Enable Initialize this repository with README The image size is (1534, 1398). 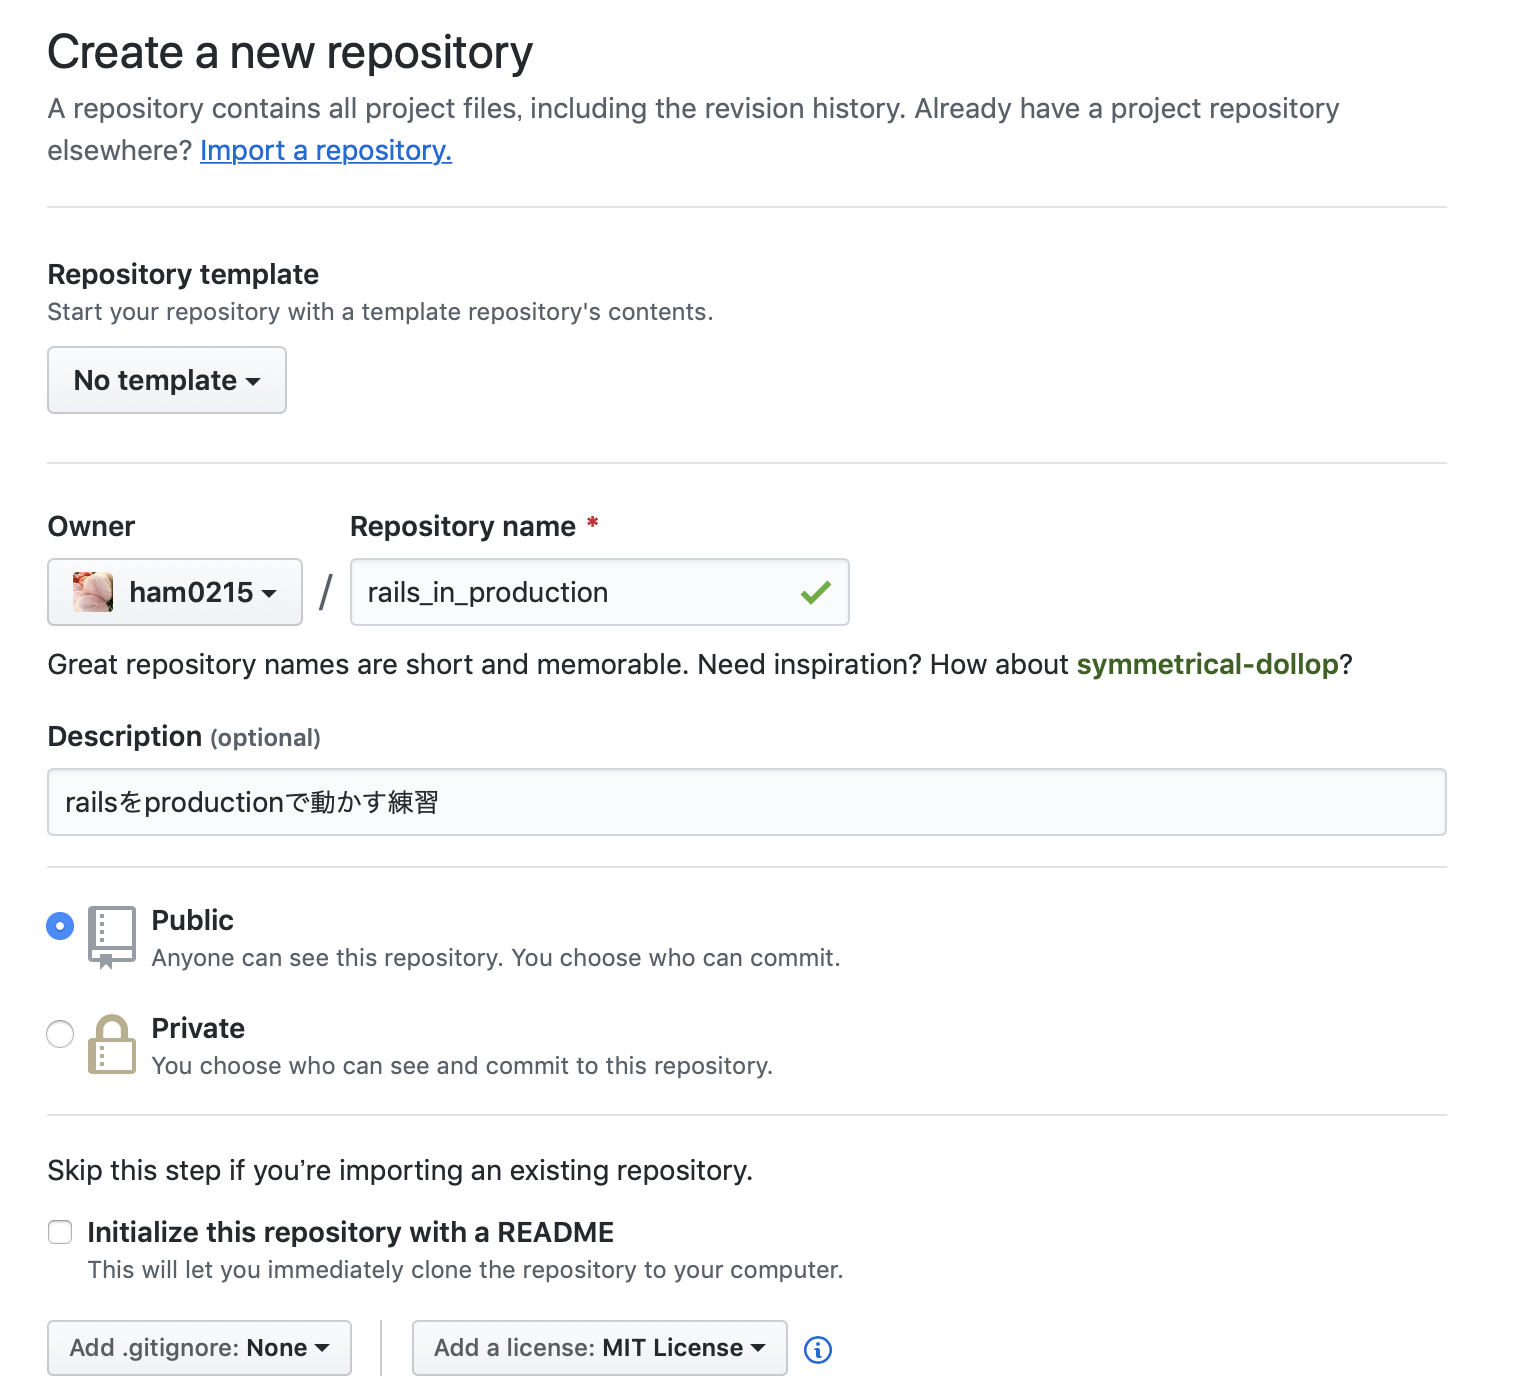click(x=60, y=1232)
